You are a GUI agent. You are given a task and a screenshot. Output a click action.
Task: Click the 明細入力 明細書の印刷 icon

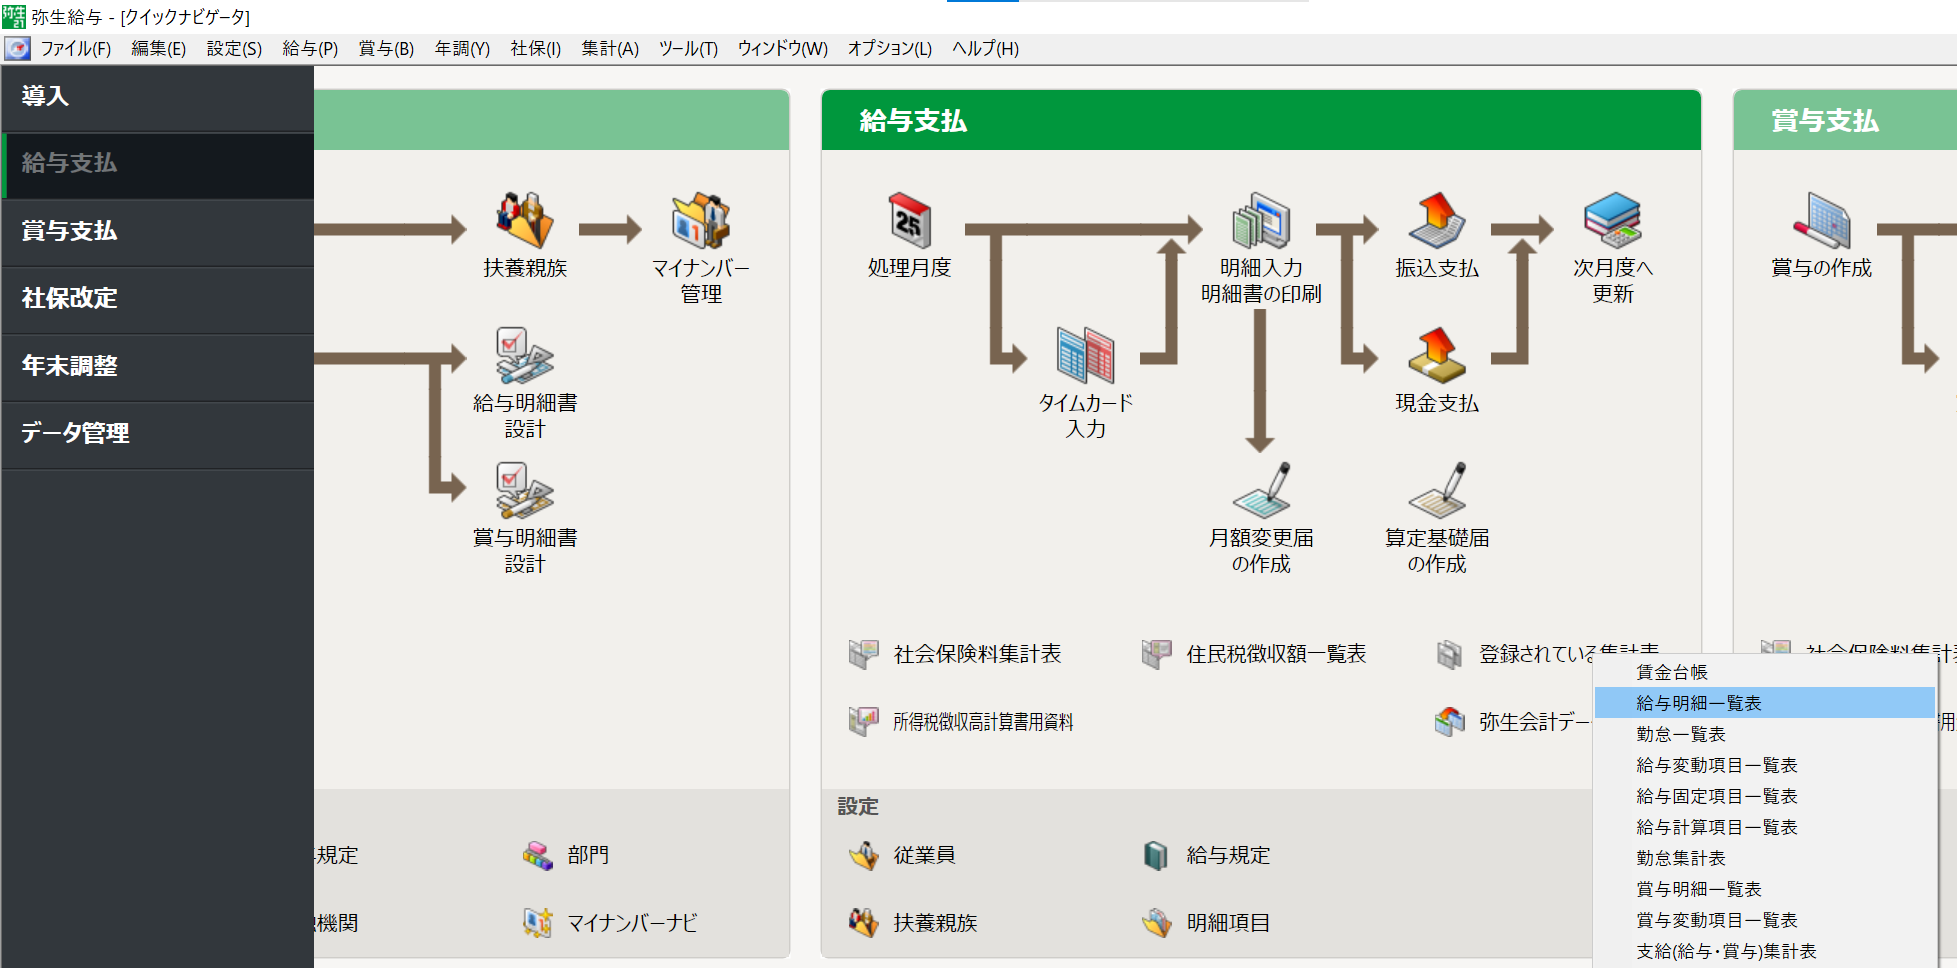click(1260, 222)
